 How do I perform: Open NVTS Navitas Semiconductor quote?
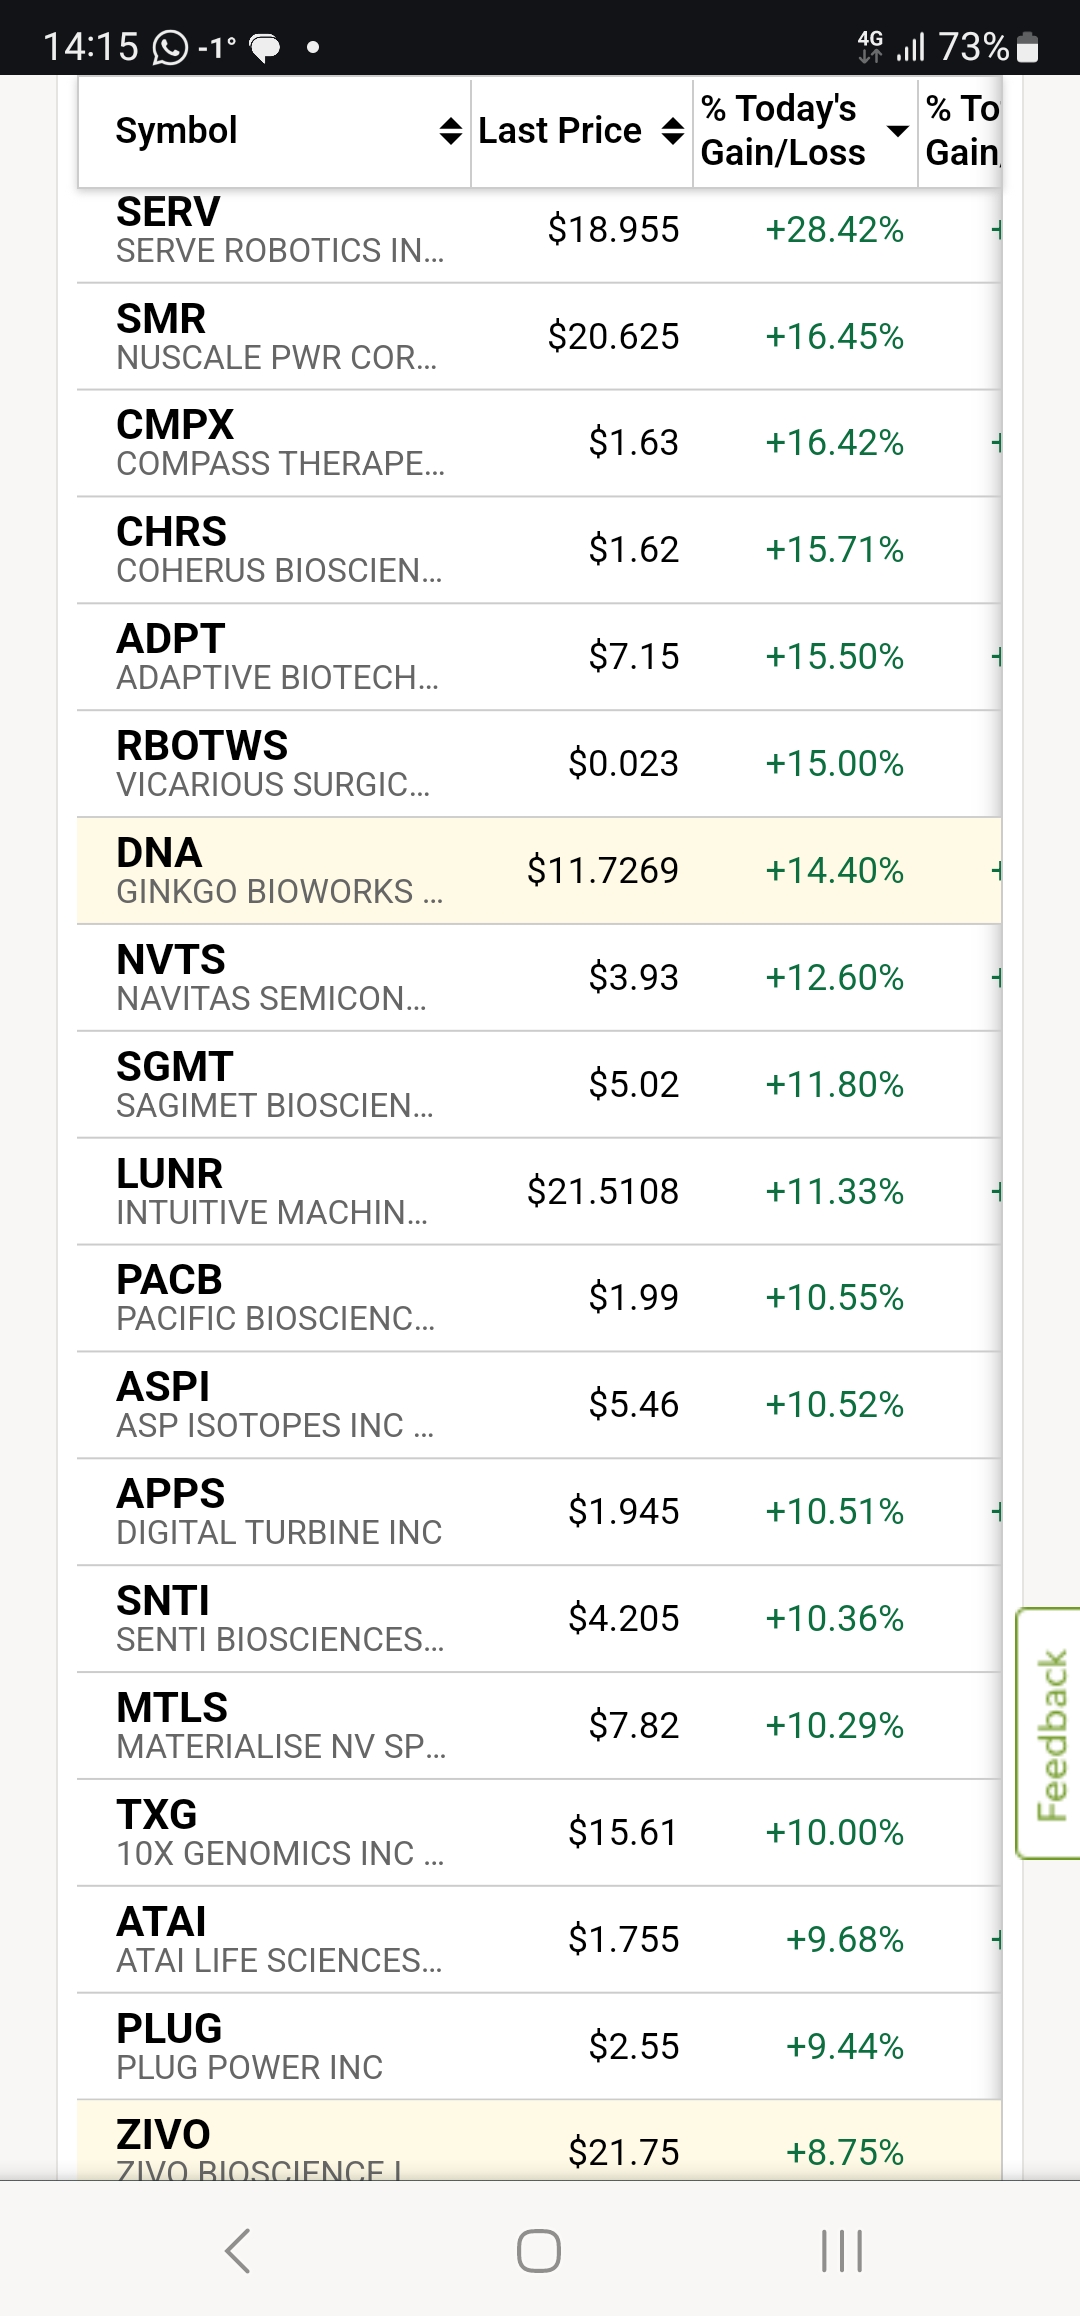271,977
